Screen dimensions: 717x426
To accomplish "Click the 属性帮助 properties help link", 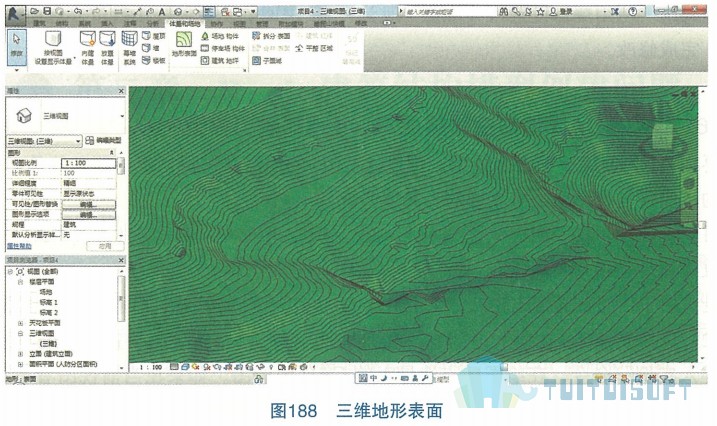I will [x=19, y=246].
